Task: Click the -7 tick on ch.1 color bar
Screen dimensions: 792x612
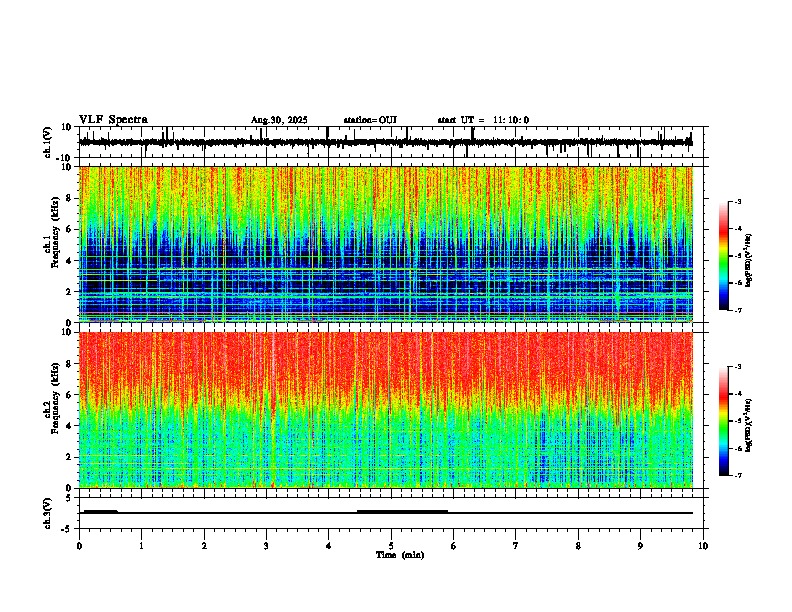Action: coord(737,310)
